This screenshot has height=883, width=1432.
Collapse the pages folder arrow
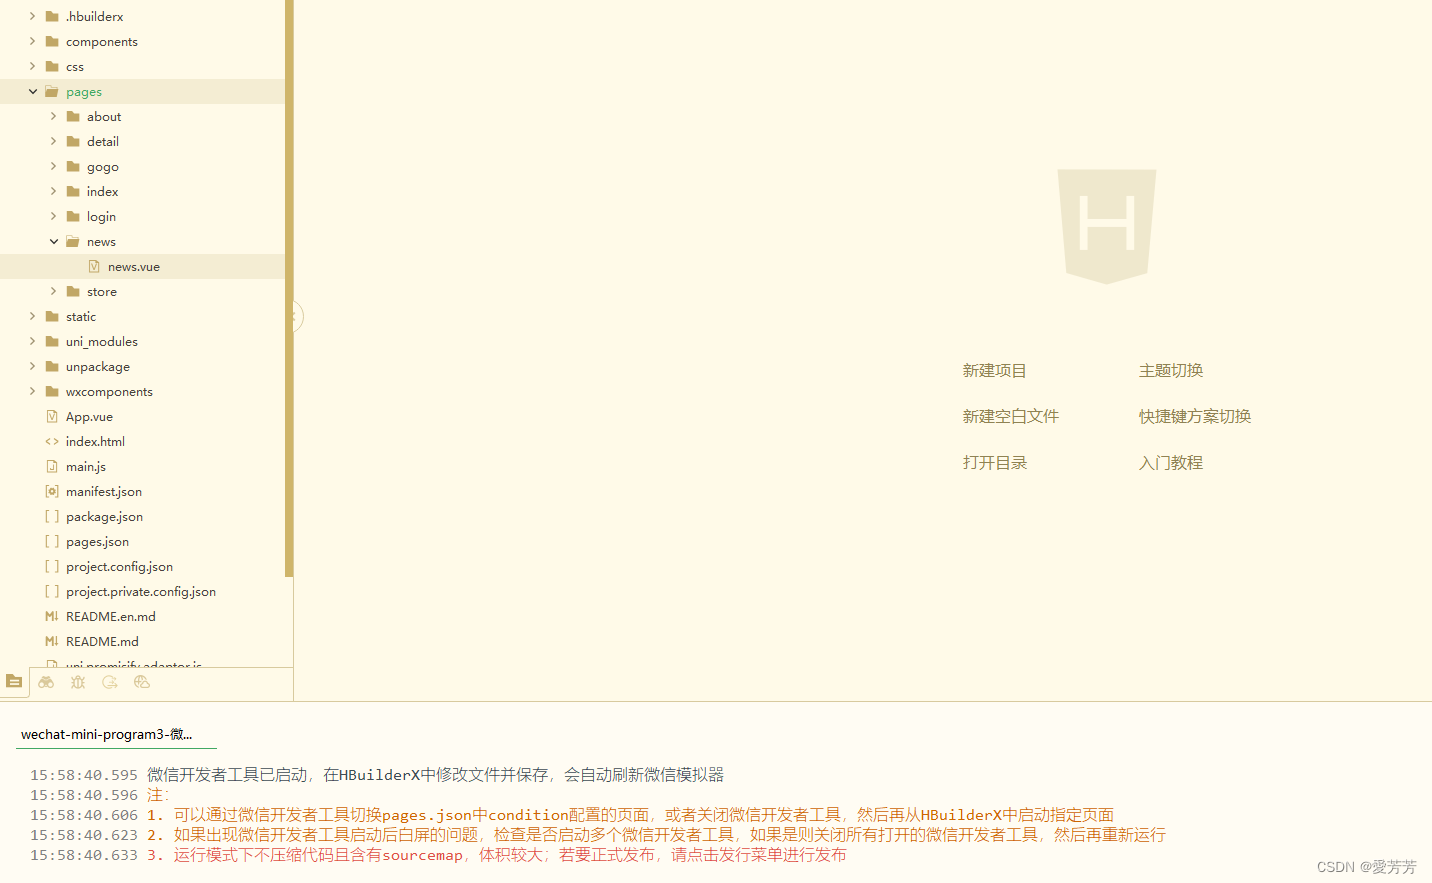click(32, 91)
